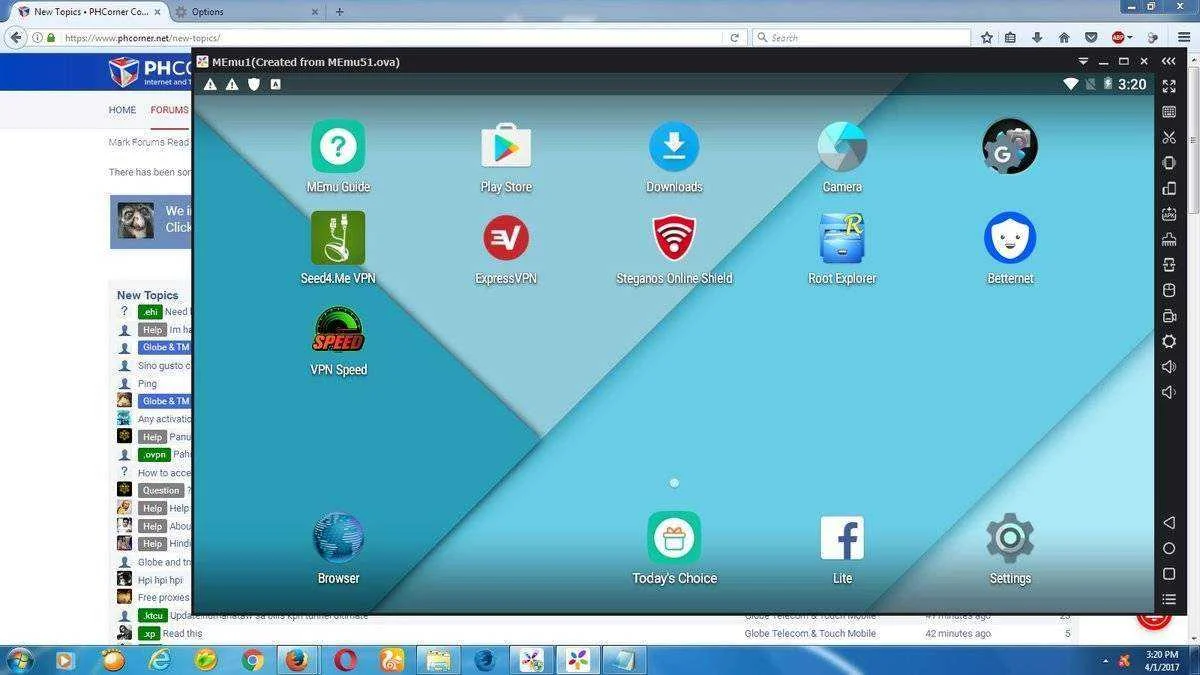The height and width of the screenshot is (675, 1200).
Task: Click the Firefox Search box
Action: tap(861, 37)
